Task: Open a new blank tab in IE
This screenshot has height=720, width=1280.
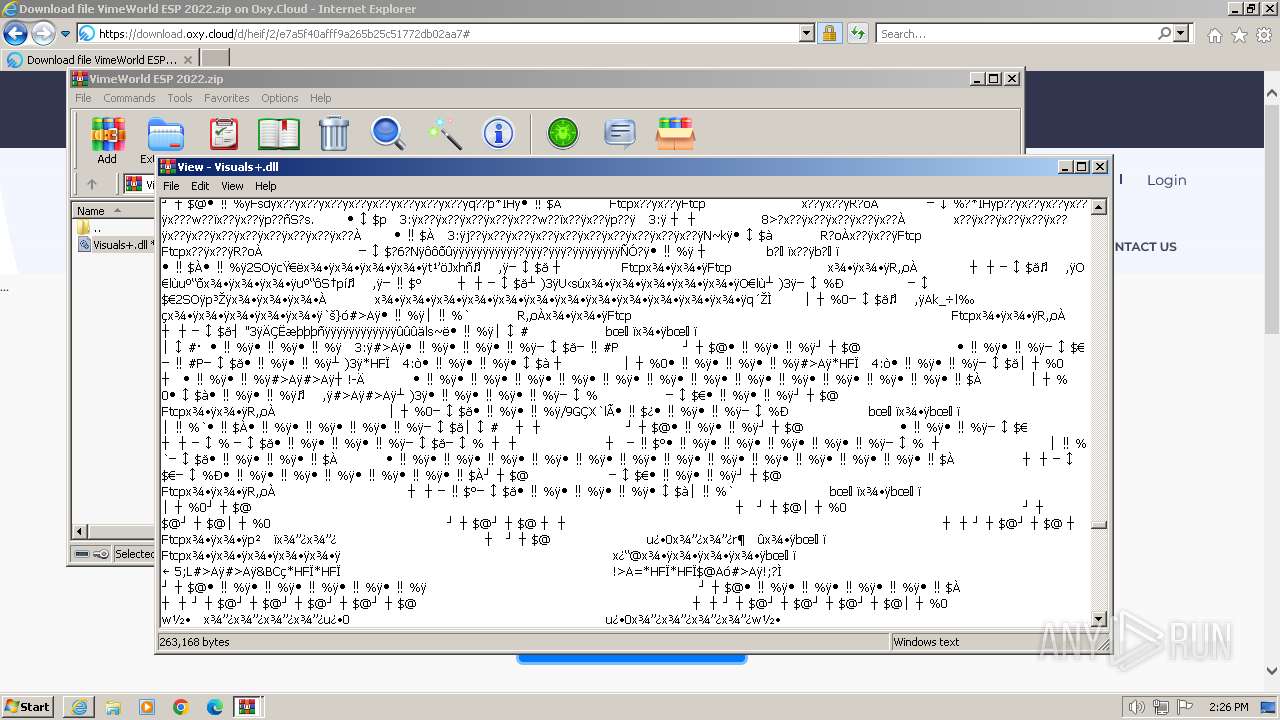Action: coord(215,58)
